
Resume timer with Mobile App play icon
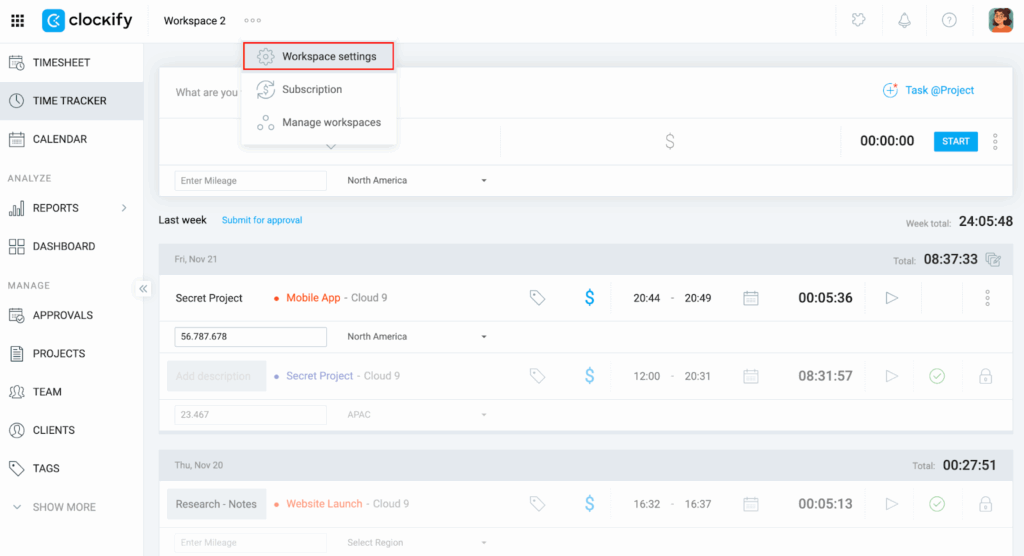(x=892, y=298)
